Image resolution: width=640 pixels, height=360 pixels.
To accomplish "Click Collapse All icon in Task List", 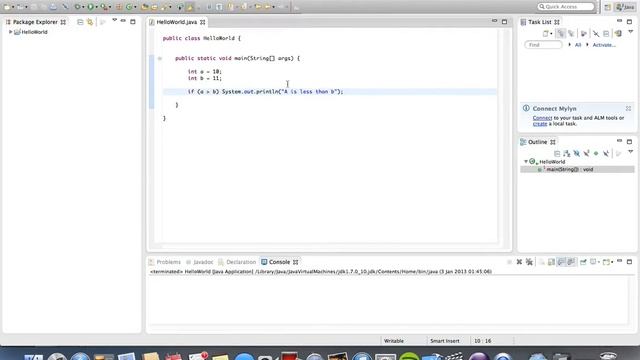I will point(606,33).
